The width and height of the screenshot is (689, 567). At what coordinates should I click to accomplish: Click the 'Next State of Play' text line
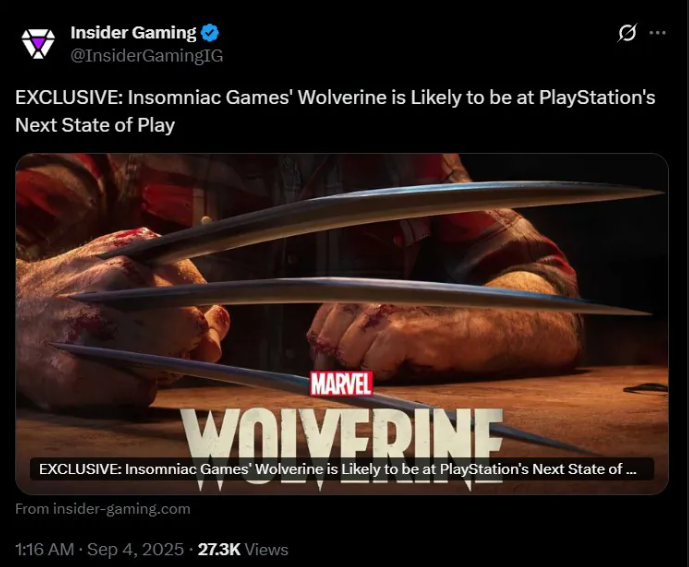95,125
